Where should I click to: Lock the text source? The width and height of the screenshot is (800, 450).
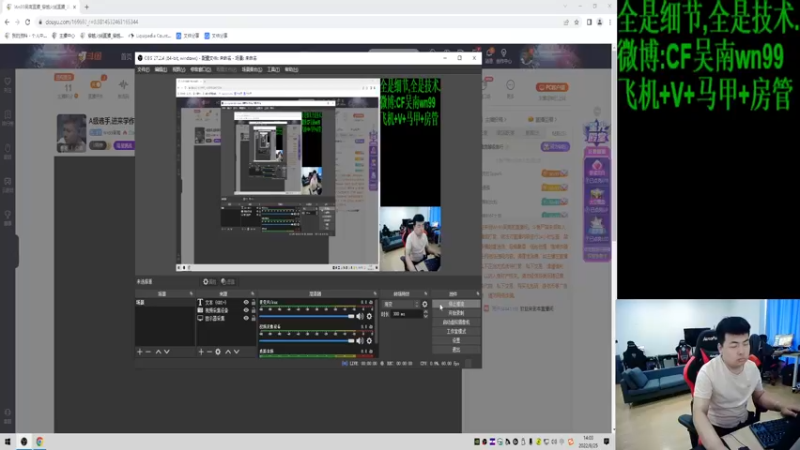[x=253, y=303]
